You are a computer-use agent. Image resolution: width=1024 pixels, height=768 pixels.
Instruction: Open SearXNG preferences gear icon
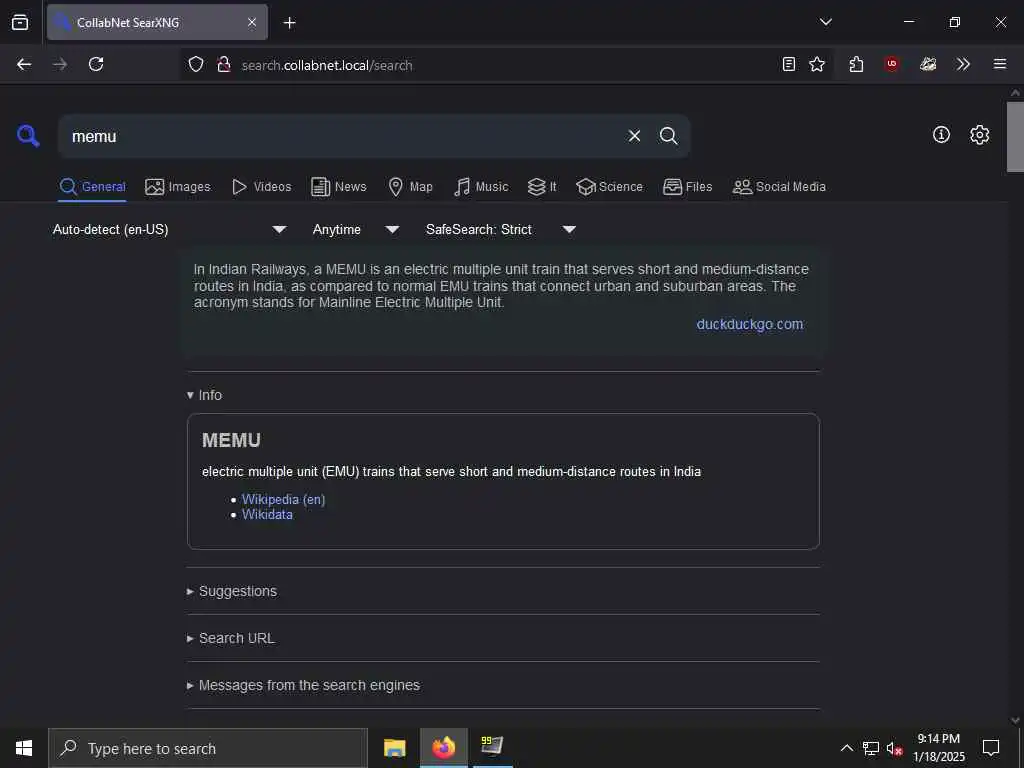[x=979, y=135]
